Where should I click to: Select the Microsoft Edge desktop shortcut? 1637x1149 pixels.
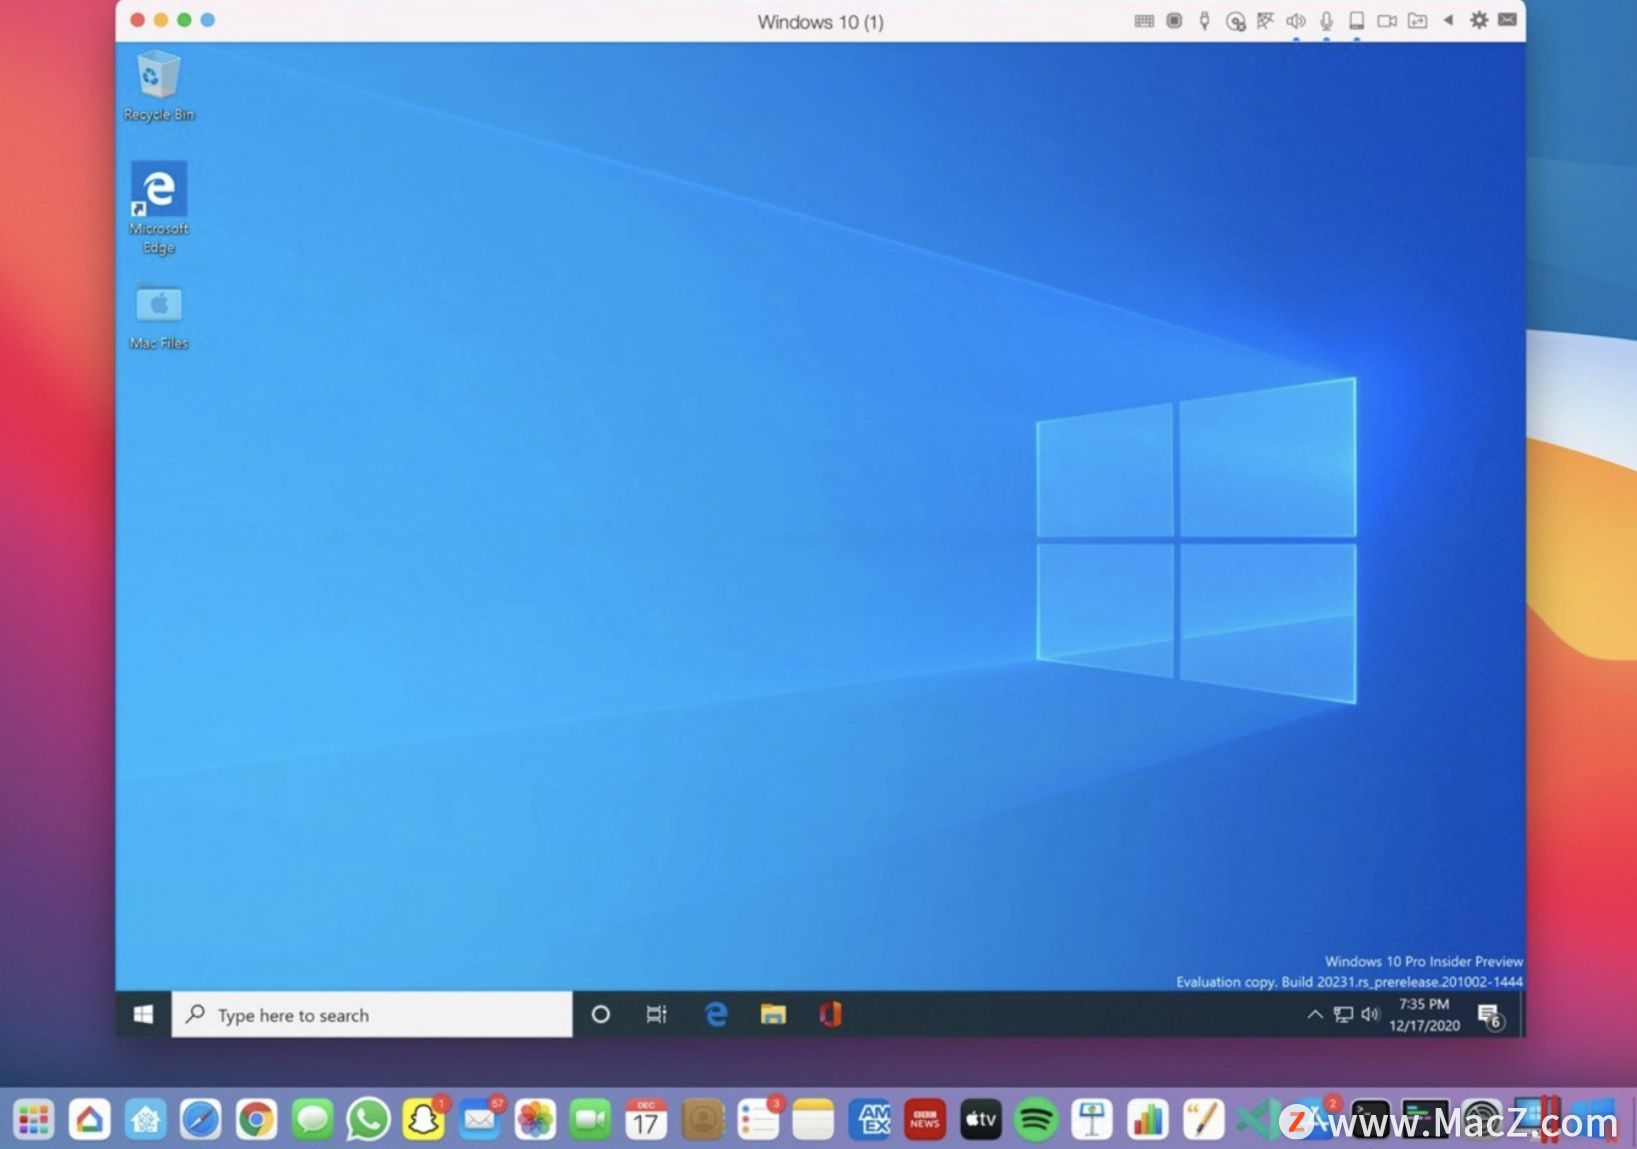(158, 208)
